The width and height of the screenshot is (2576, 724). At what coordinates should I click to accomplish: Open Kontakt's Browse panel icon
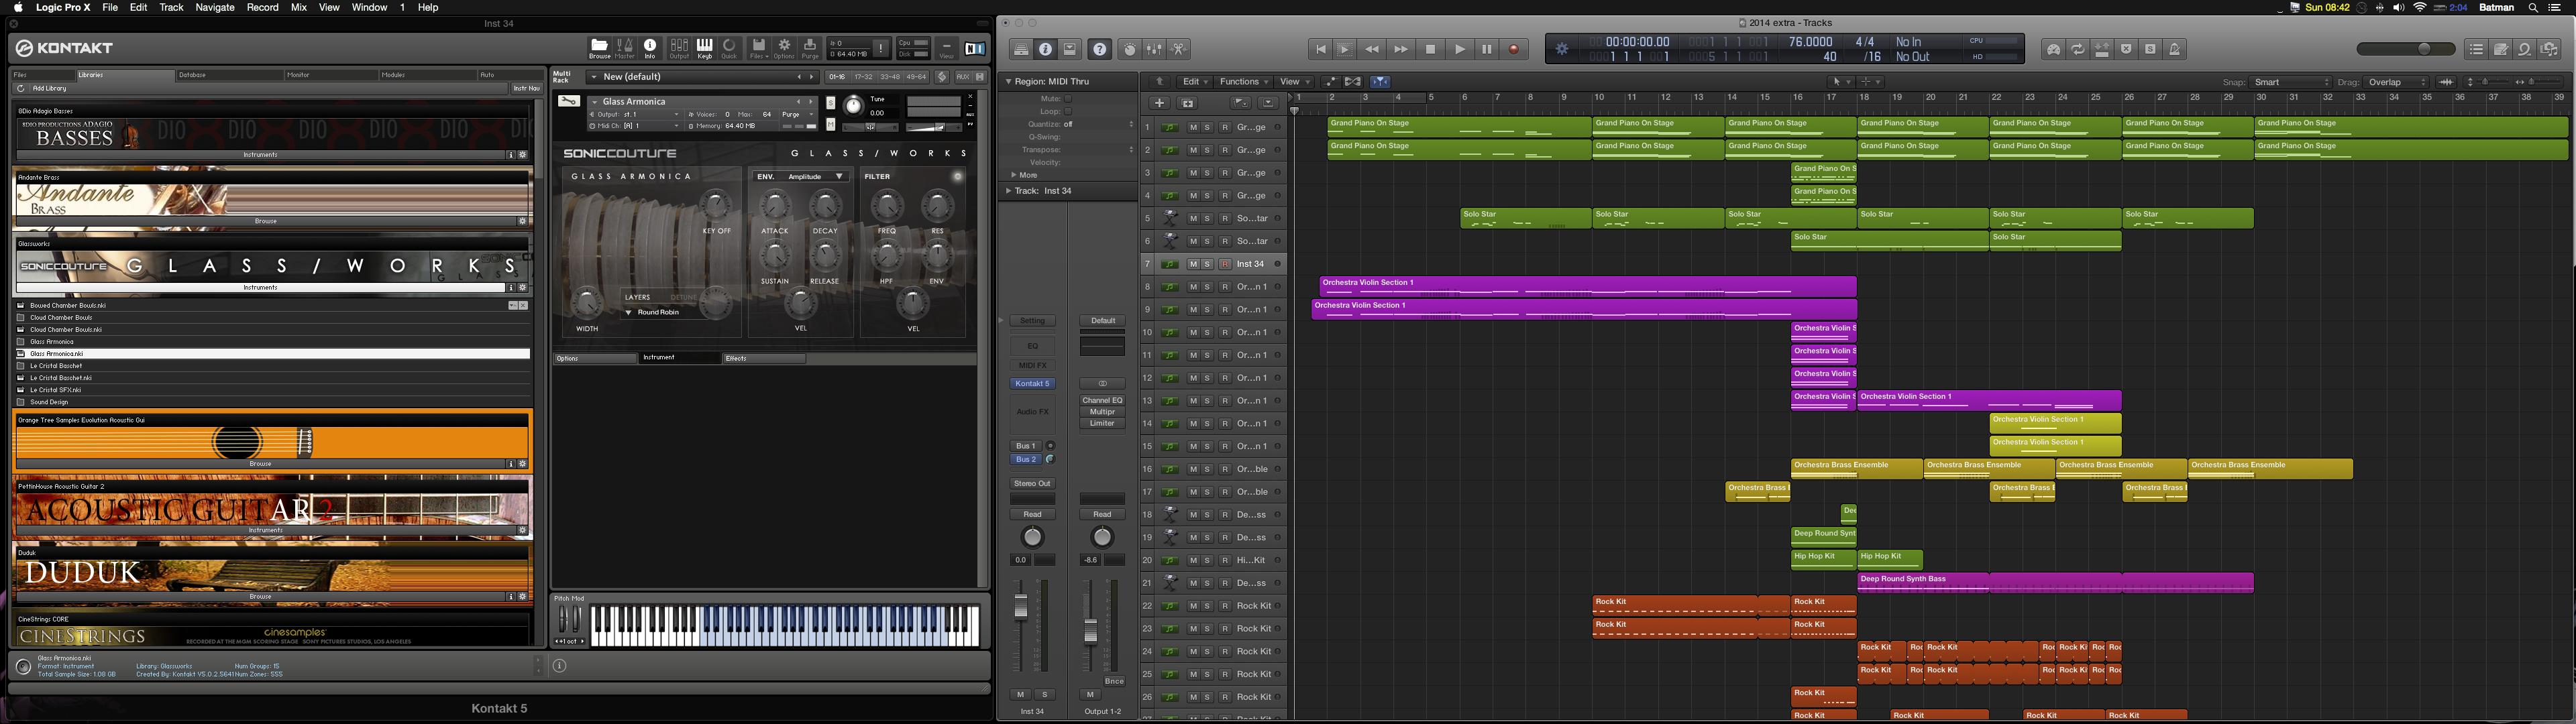click(599, 47)
